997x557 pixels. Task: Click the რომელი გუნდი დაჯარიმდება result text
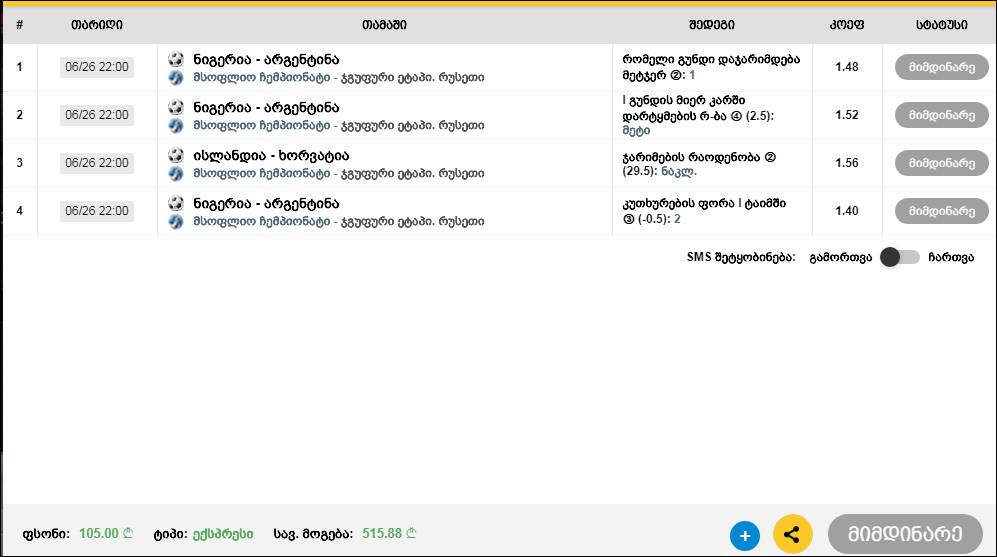711,67
